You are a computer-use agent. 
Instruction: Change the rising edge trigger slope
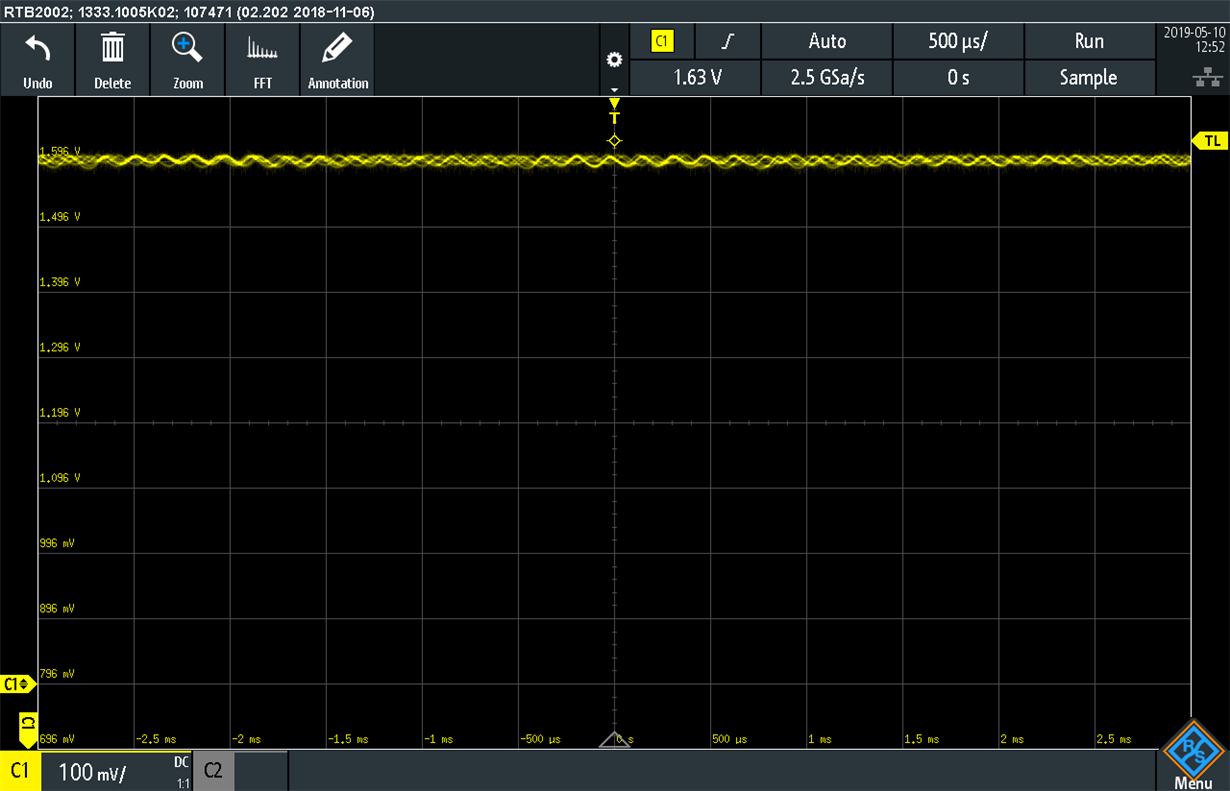[x=729, y=41]
